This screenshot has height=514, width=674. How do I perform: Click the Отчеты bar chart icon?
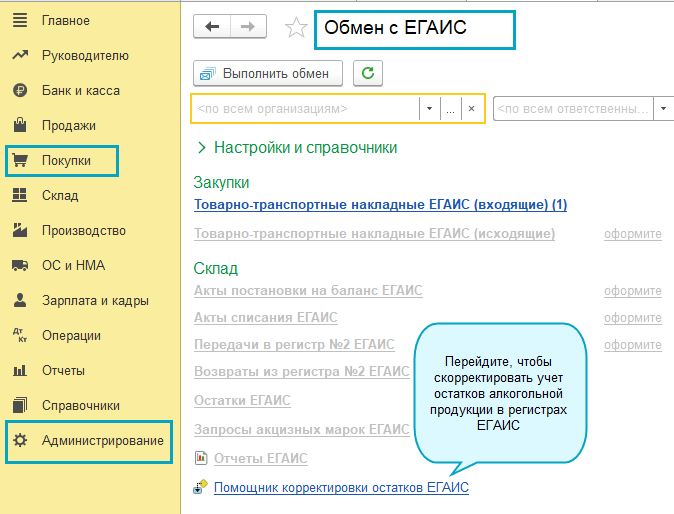(20, 370)
